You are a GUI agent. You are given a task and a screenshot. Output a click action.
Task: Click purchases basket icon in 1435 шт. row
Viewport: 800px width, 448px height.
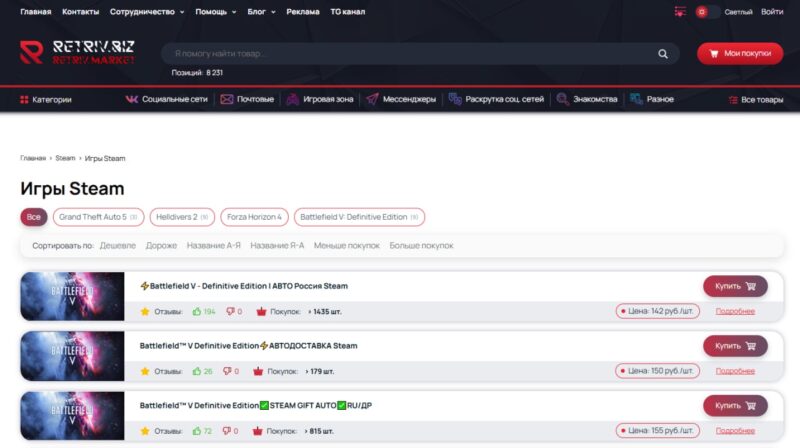tap(261, 311)
